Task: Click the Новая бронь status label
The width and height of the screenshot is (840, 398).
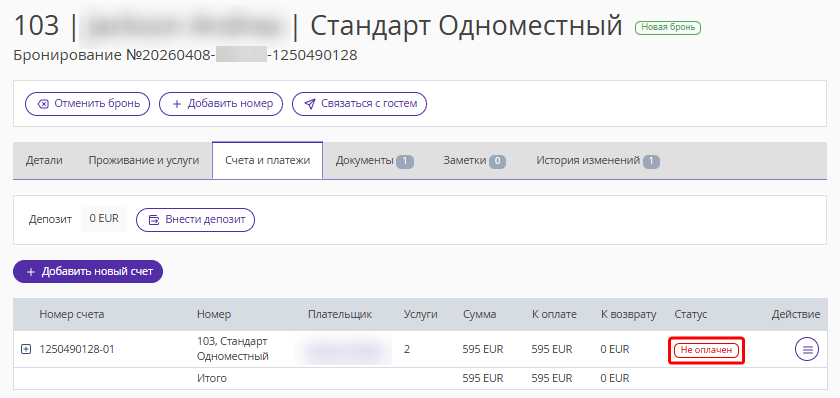Action: point(668,28)
